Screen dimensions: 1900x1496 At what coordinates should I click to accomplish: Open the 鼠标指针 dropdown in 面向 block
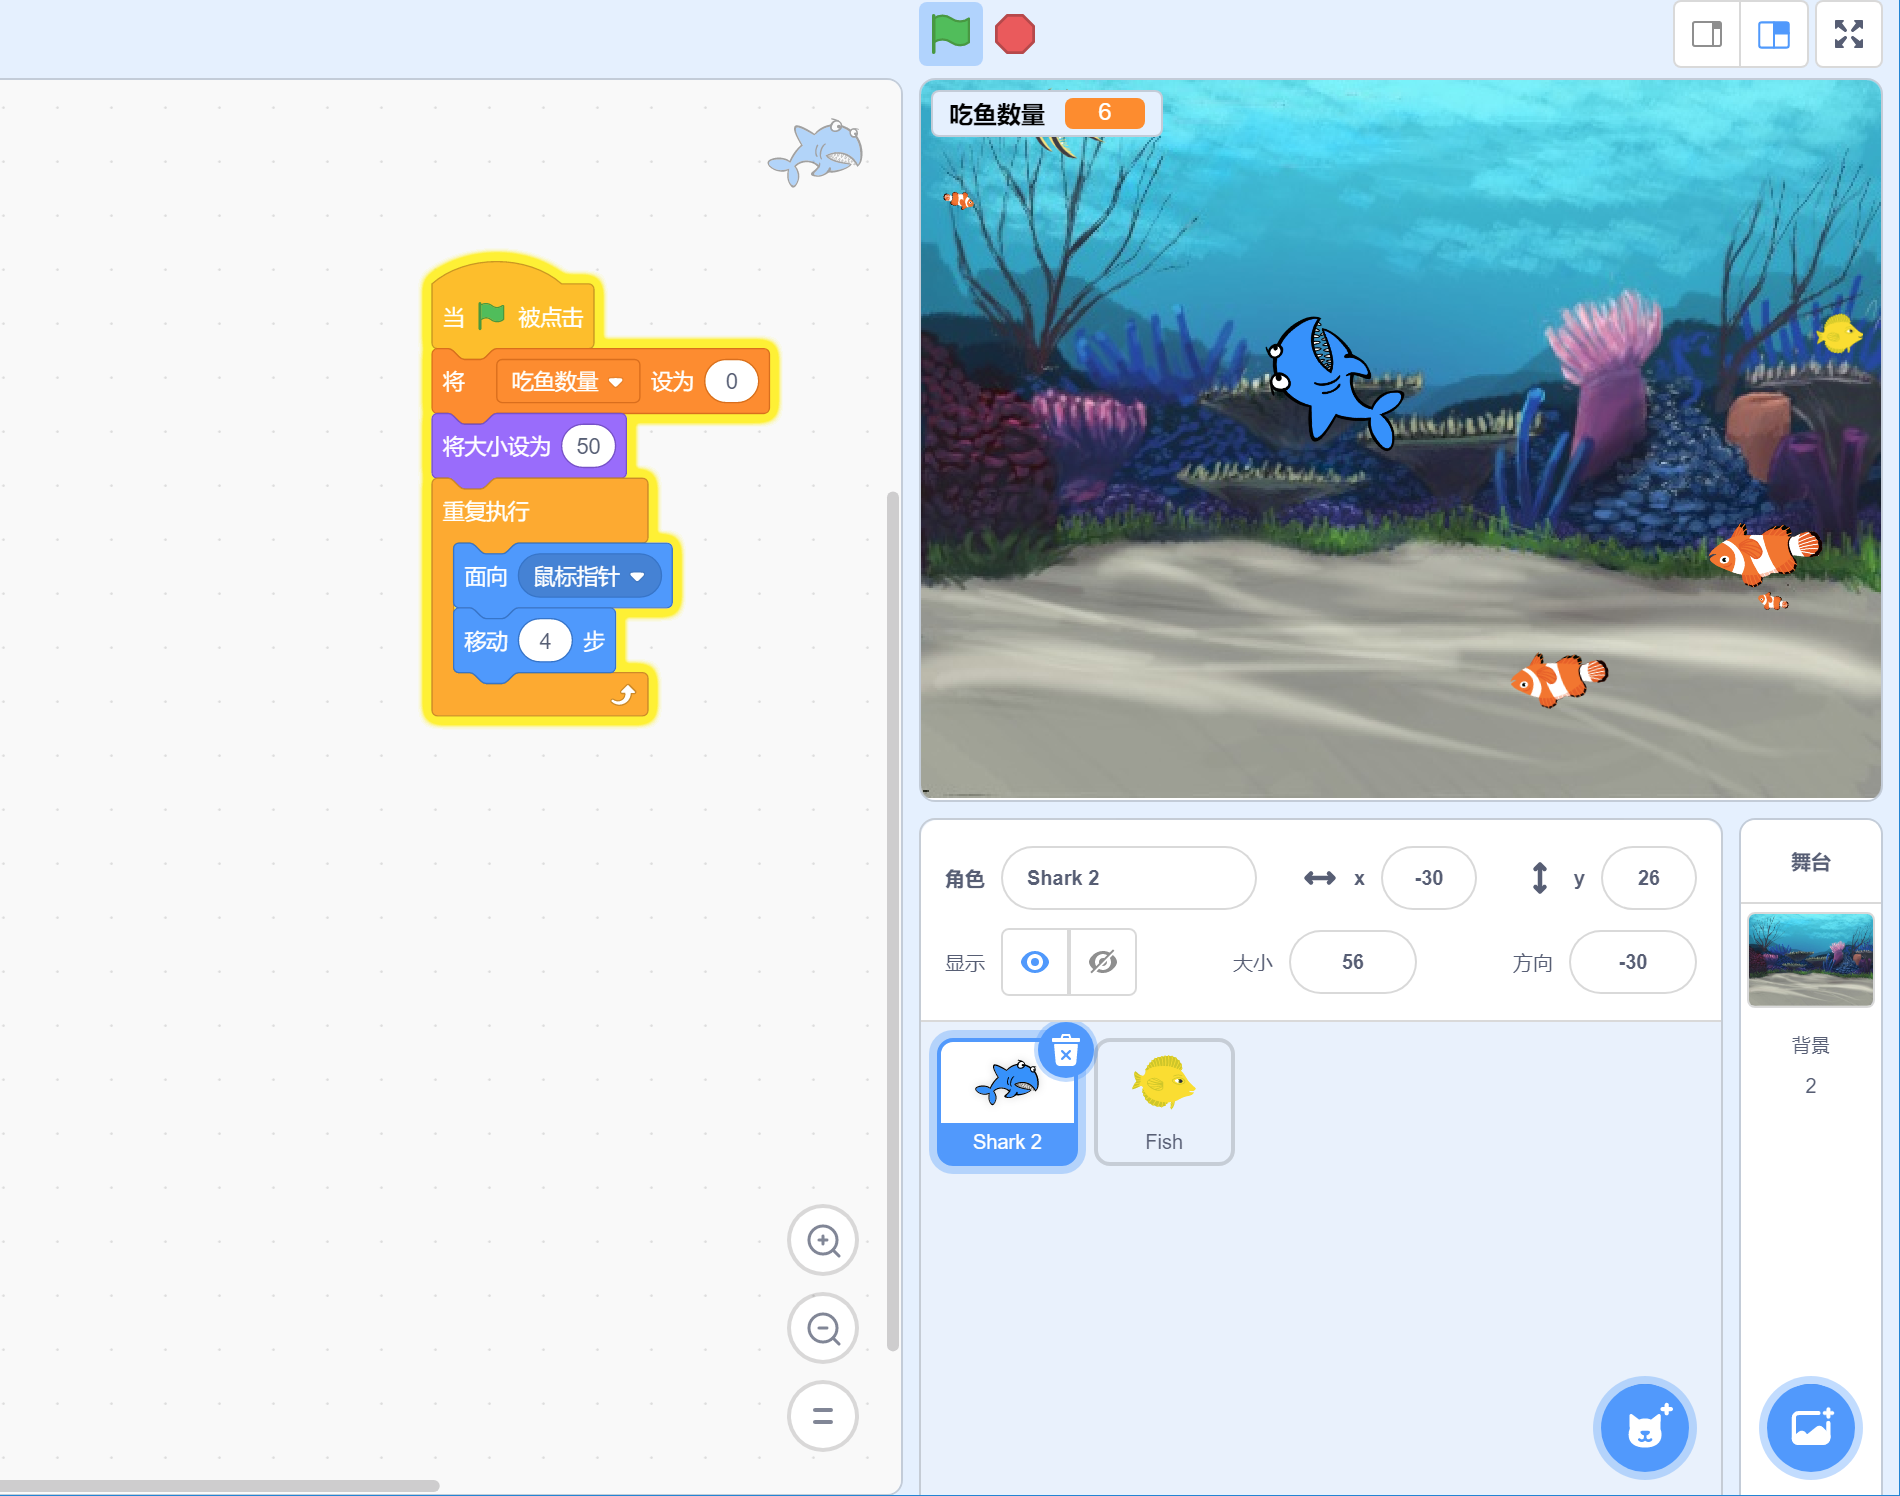[590, 577]
